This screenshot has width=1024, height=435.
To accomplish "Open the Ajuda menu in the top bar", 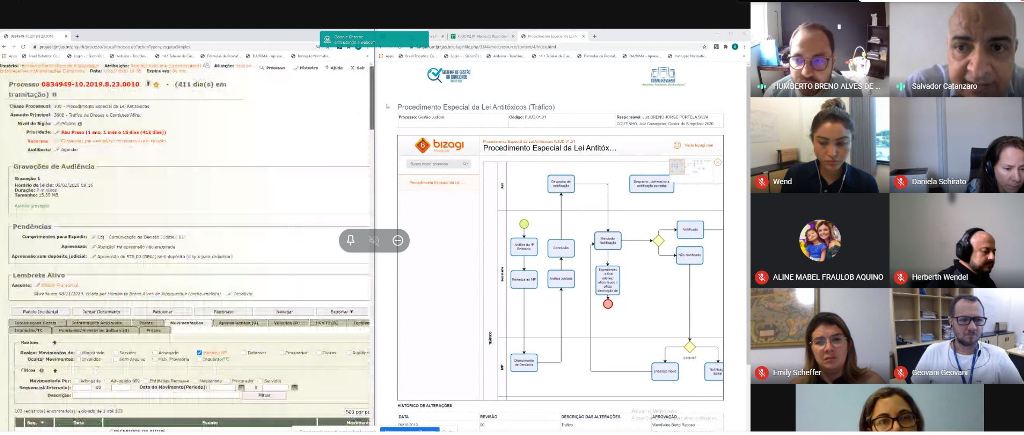I will click(334, 67).
